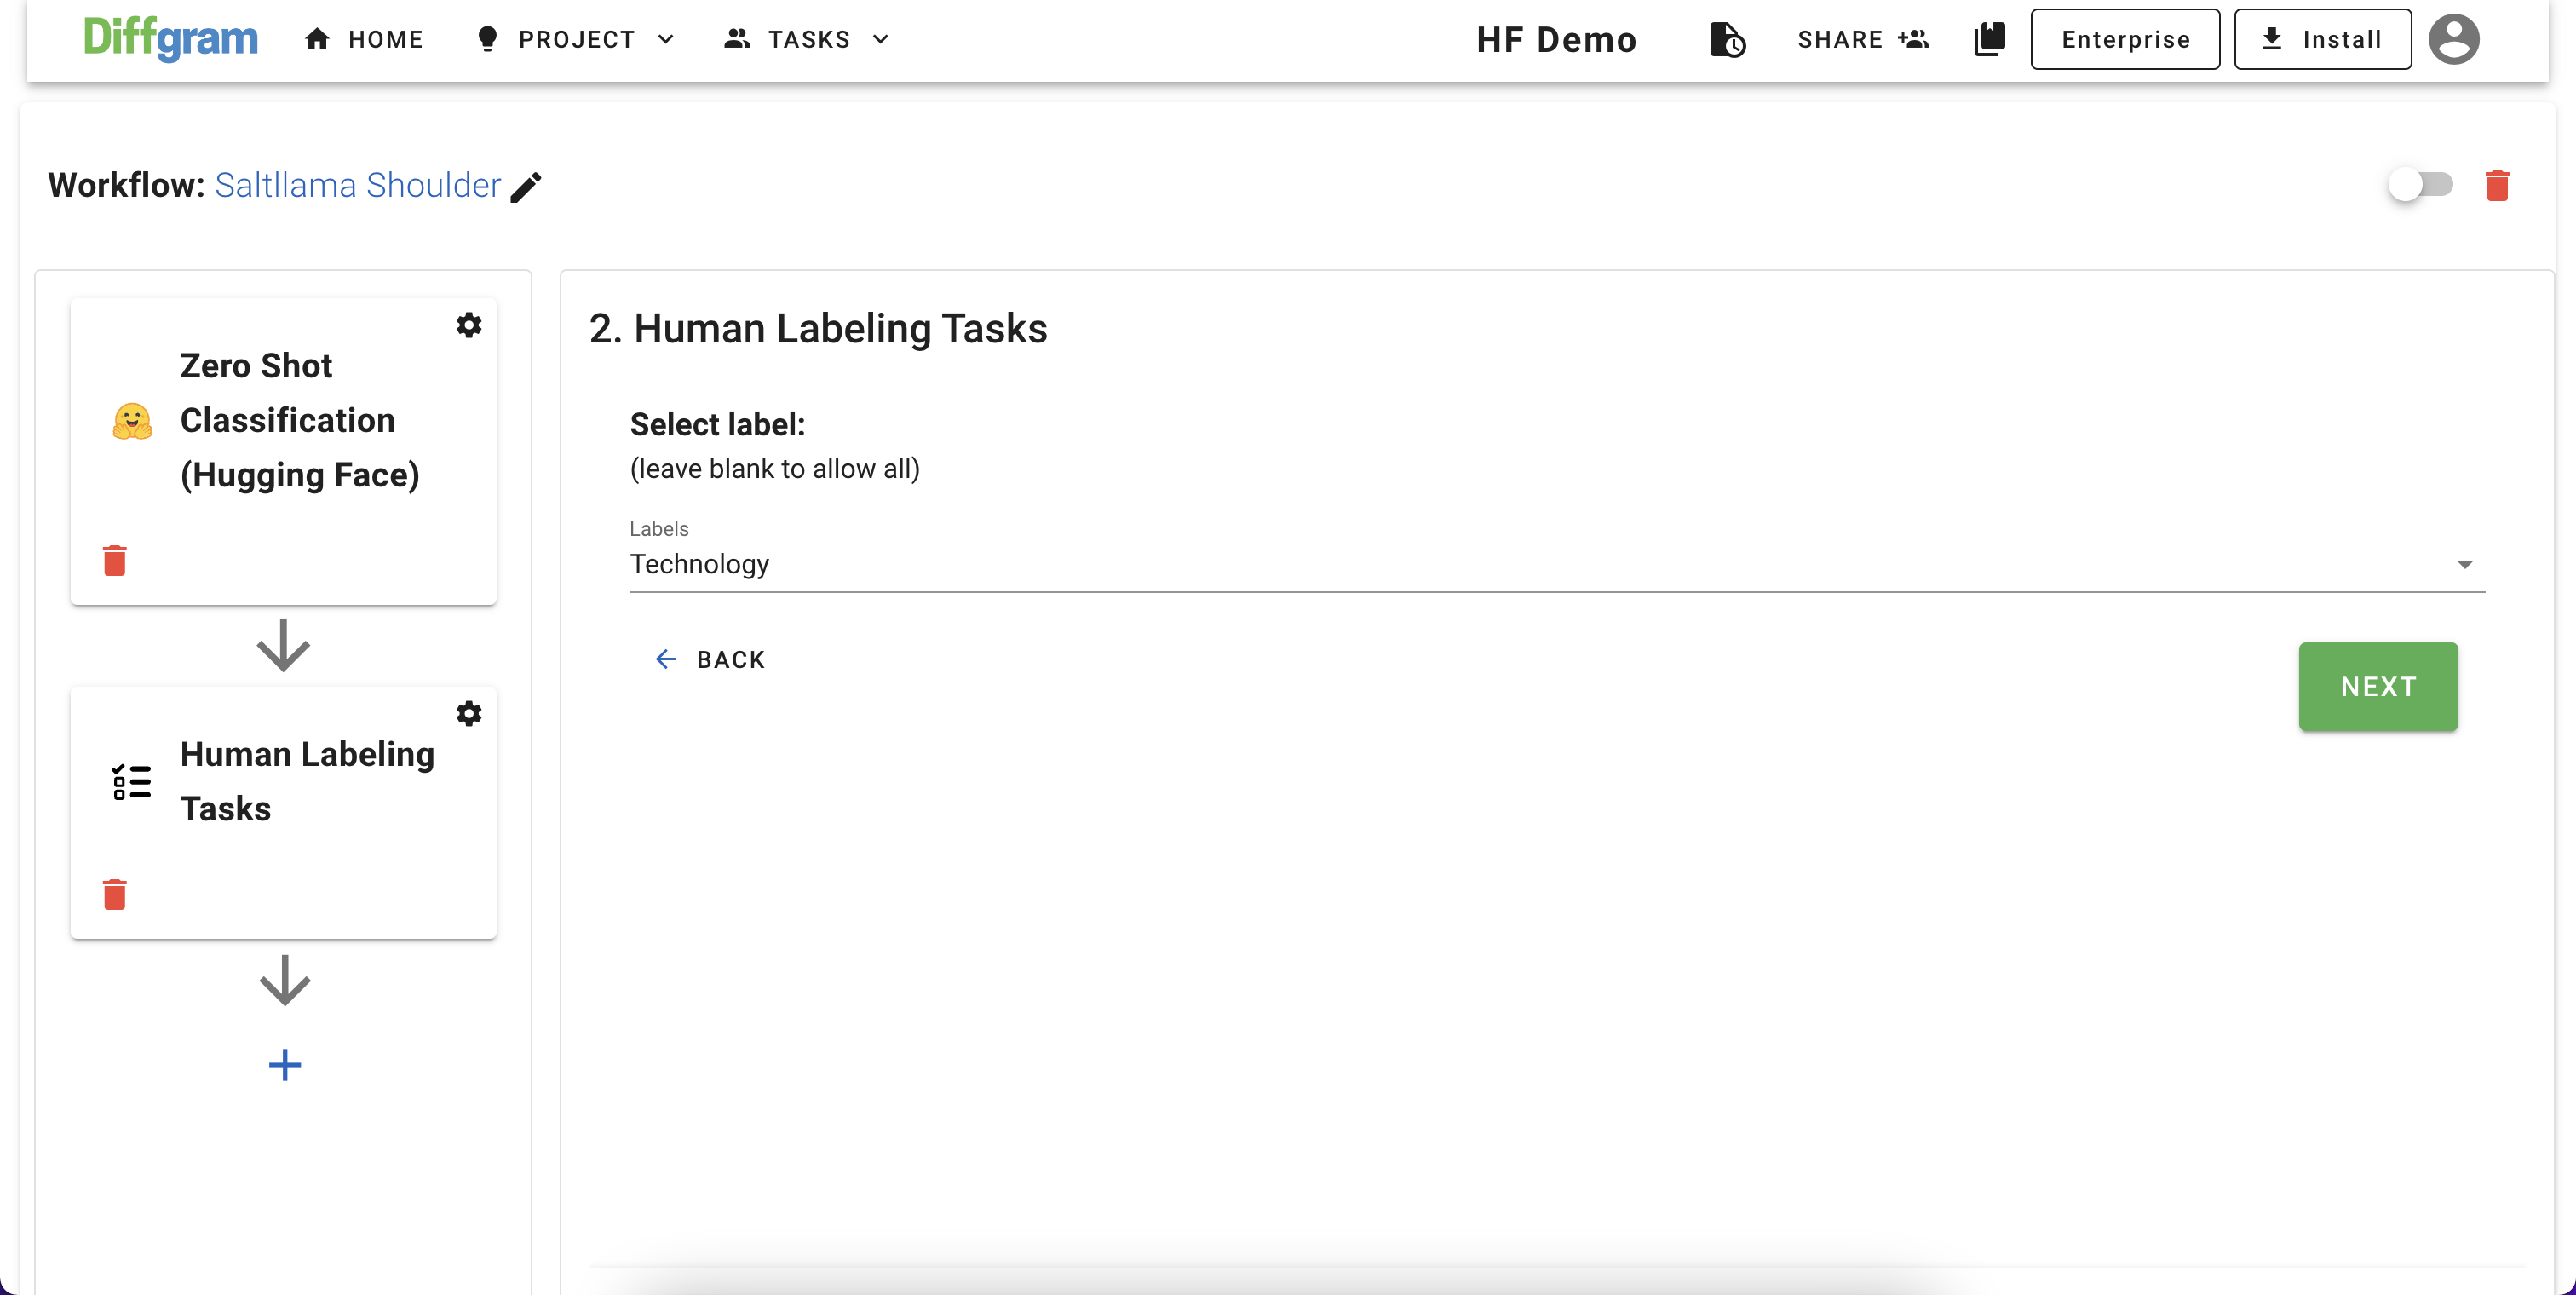Go to Home in navigation bar
2576x1295 pixels.
coord(364,40)
